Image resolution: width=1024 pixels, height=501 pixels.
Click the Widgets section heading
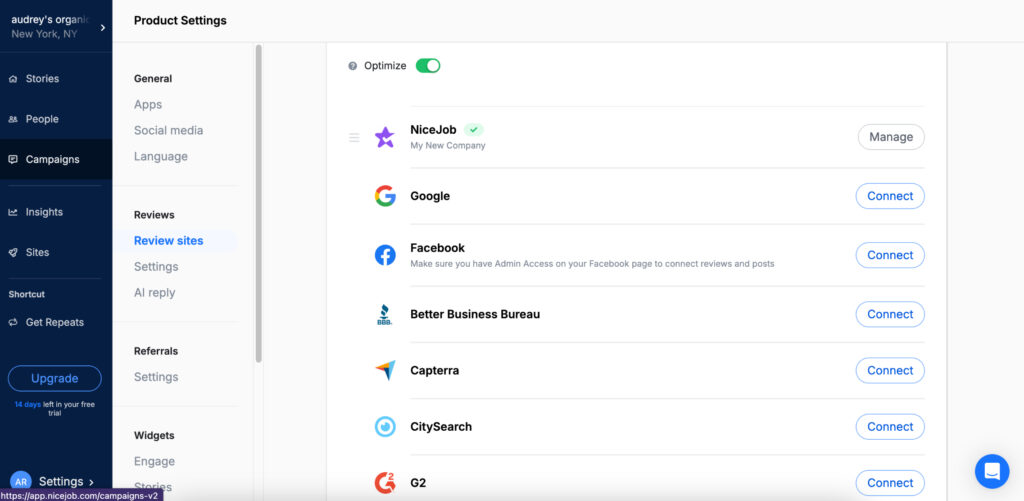click(x=154, y=436)
